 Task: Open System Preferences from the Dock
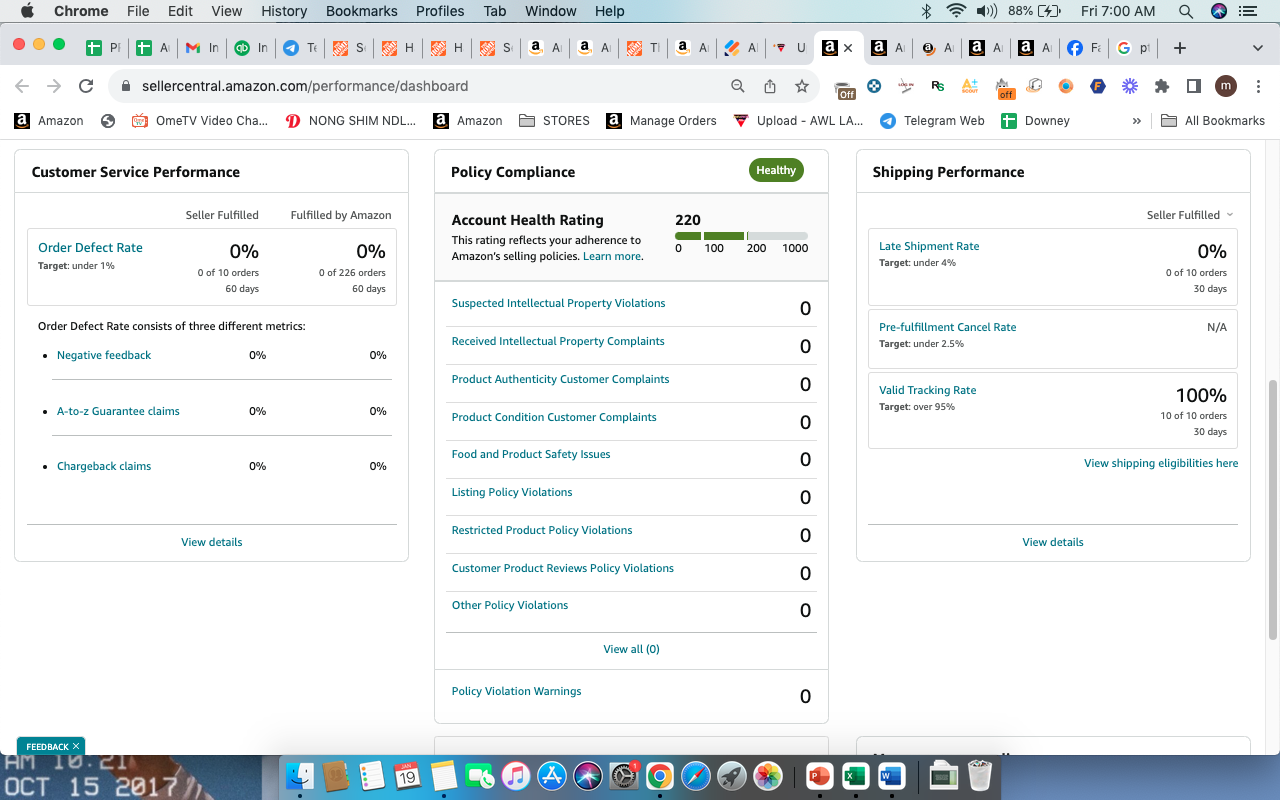click(624, 775)
